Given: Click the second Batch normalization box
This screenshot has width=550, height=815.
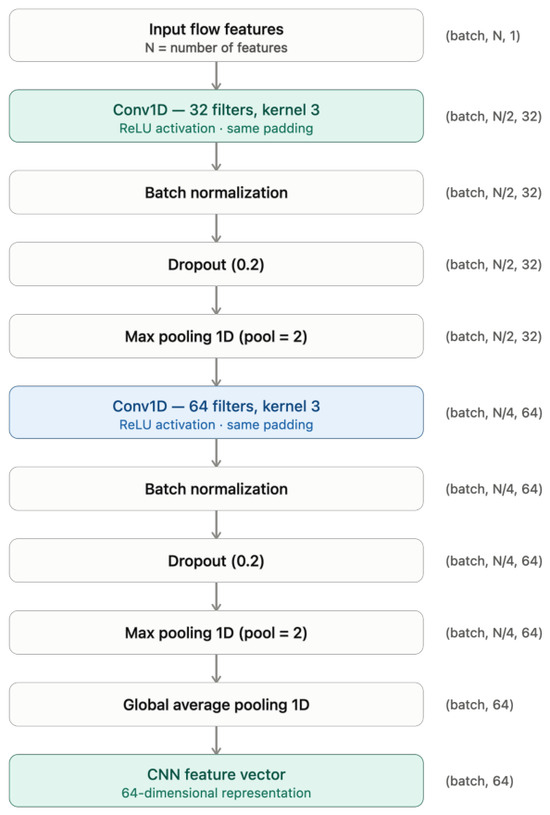Looking at the screenshot, I should point(216,489).
